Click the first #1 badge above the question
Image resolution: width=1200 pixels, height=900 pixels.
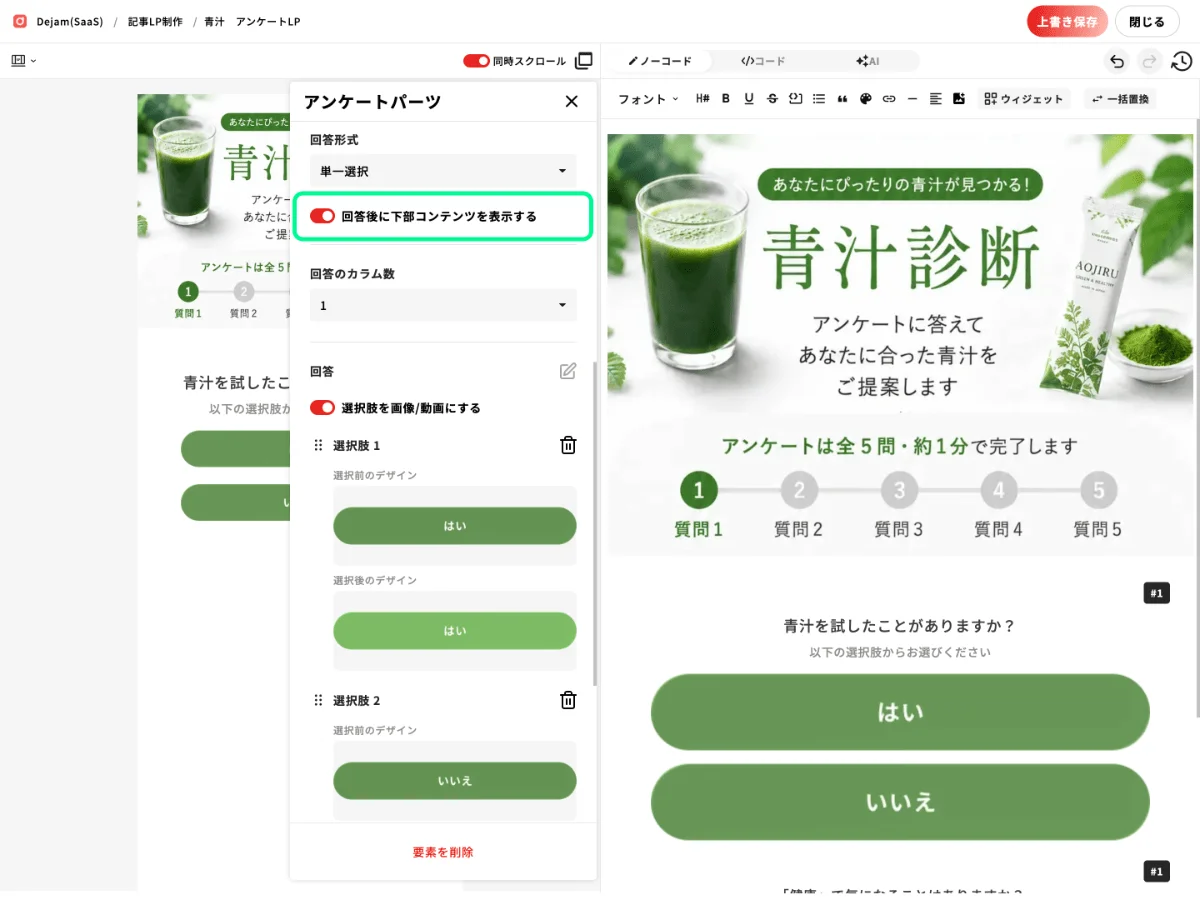(x=1156, y=594)
